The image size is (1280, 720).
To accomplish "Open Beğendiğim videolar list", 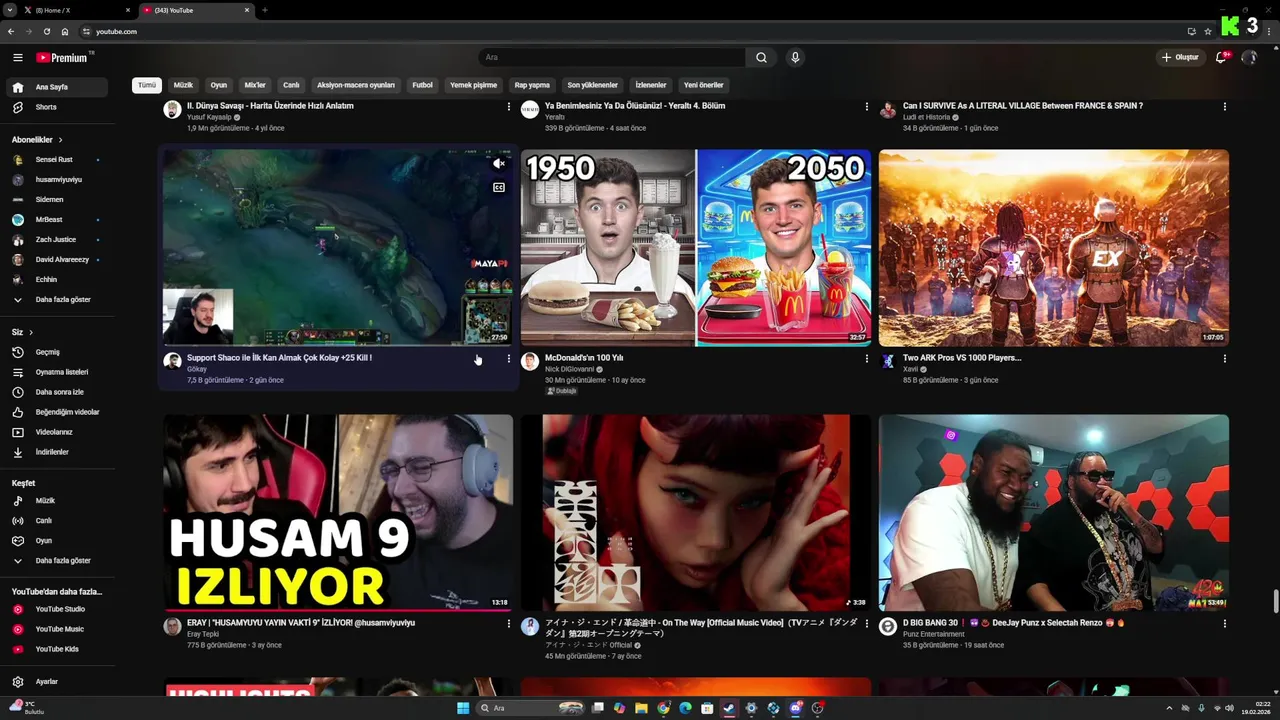I will pos(55,412).
